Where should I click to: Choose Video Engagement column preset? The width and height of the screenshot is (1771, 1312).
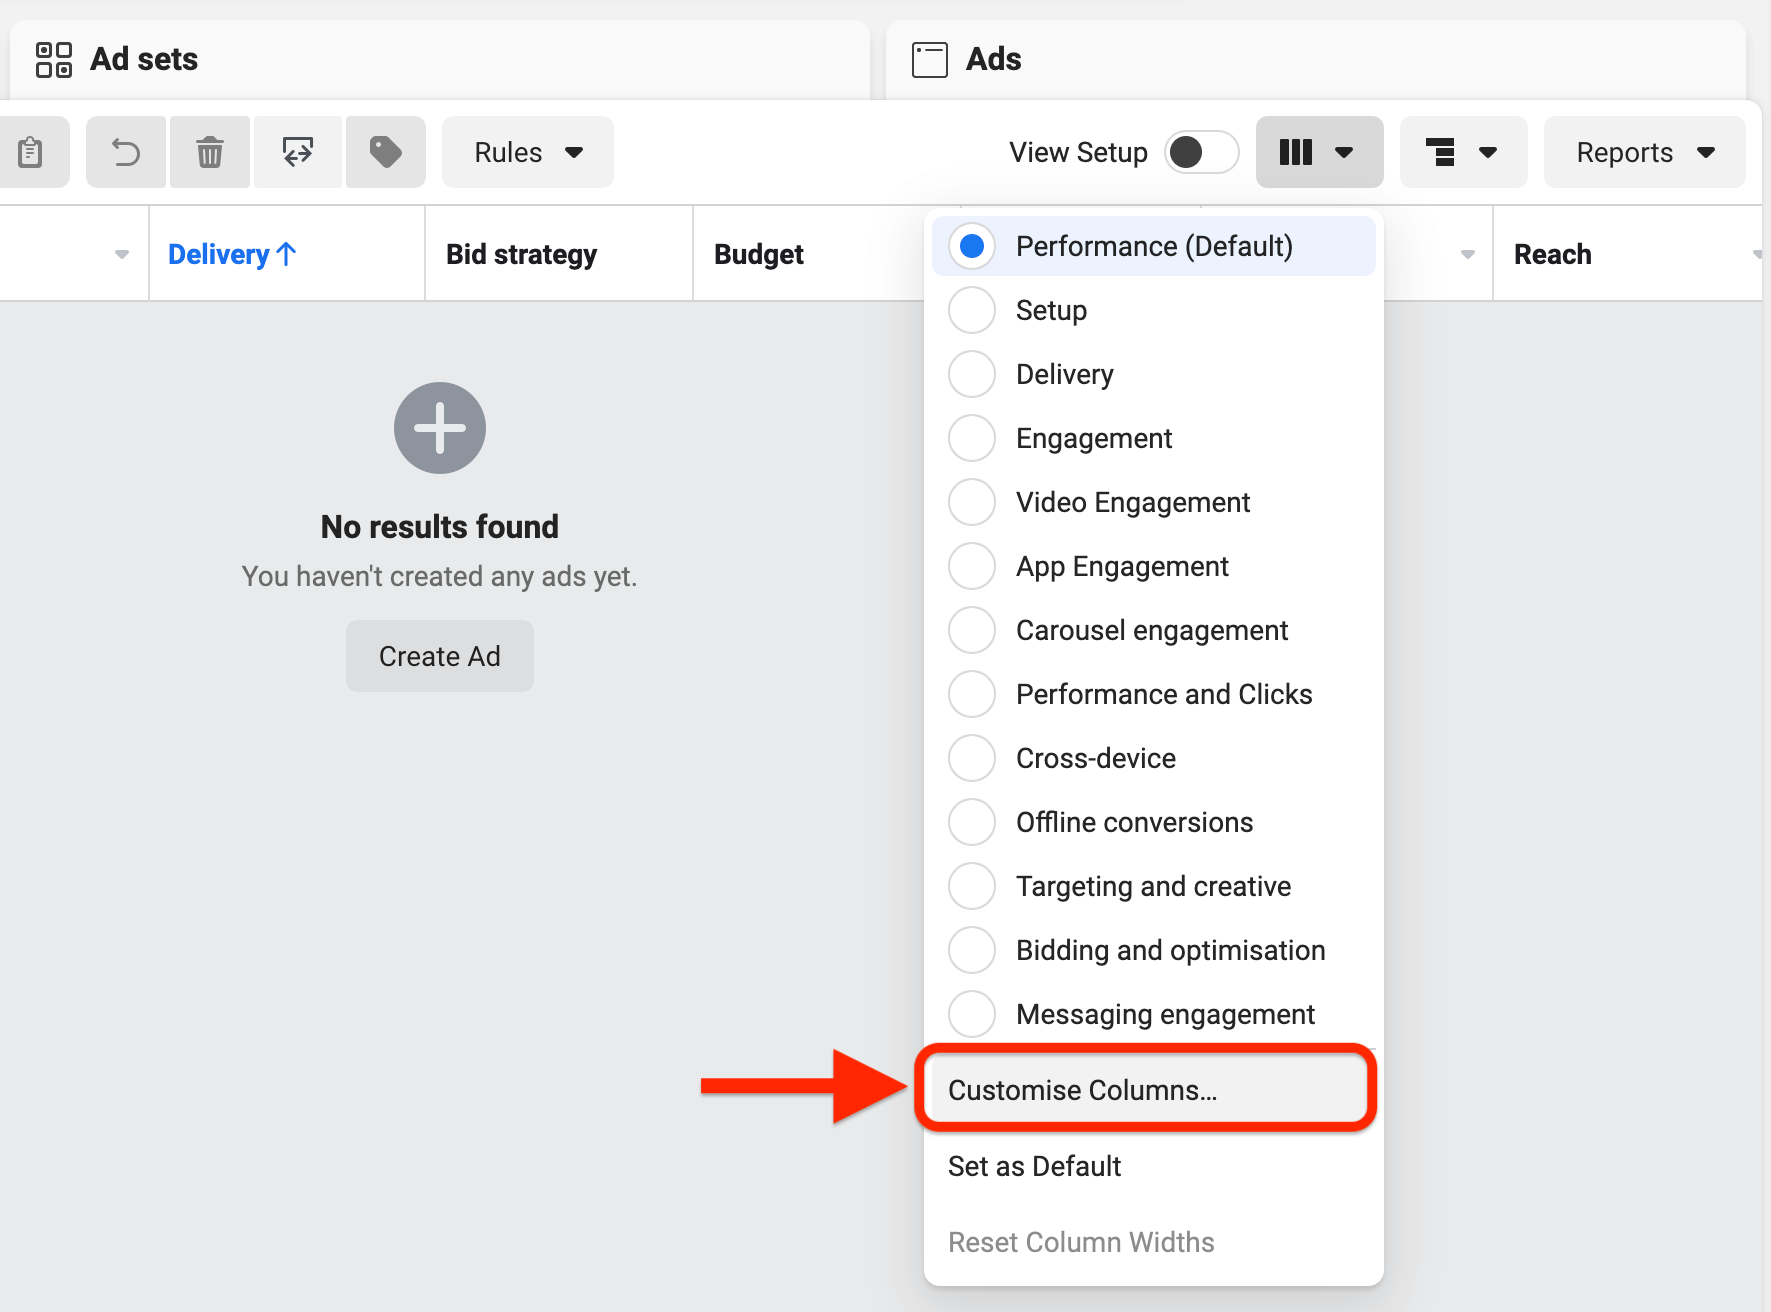point(1154,502)
